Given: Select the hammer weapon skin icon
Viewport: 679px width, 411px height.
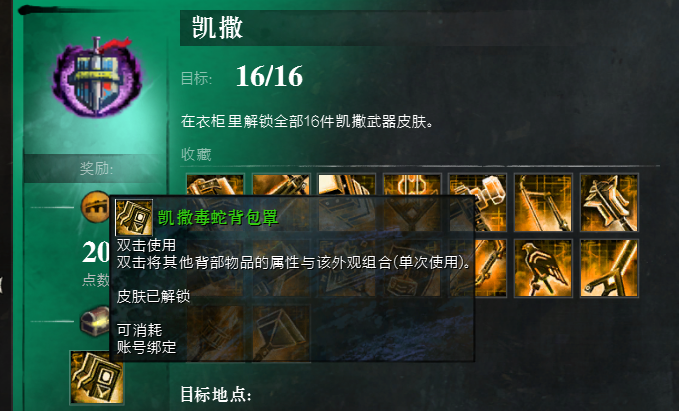Looking at the screenshot, I should pyautogui.click(x=478, y=203).
